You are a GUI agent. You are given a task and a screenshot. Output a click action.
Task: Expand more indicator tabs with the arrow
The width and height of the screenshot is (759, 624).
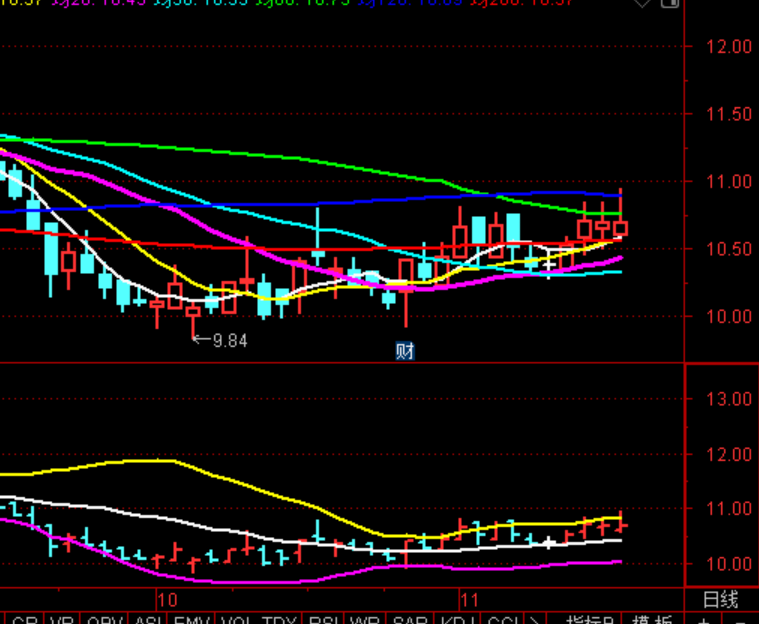tap(534, 620)
